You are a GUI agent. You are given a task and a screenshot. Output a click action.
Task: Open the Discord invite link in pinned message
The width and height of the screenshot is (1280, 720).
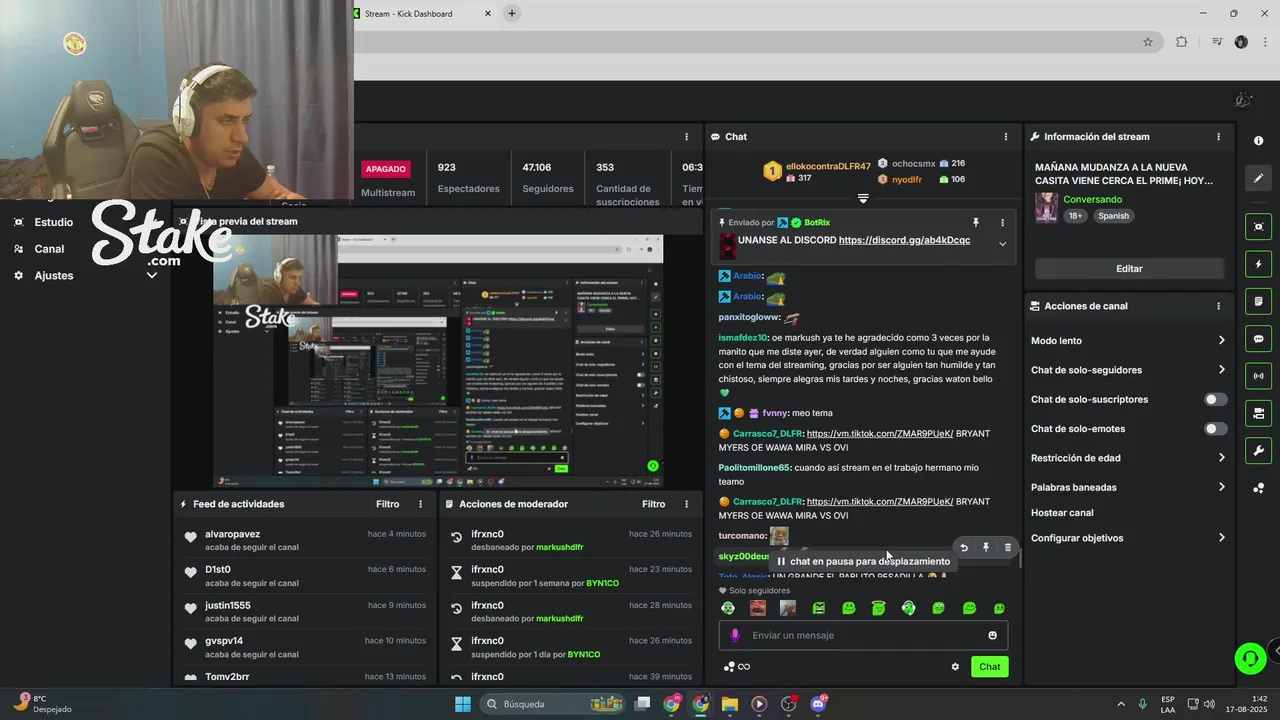904,240
